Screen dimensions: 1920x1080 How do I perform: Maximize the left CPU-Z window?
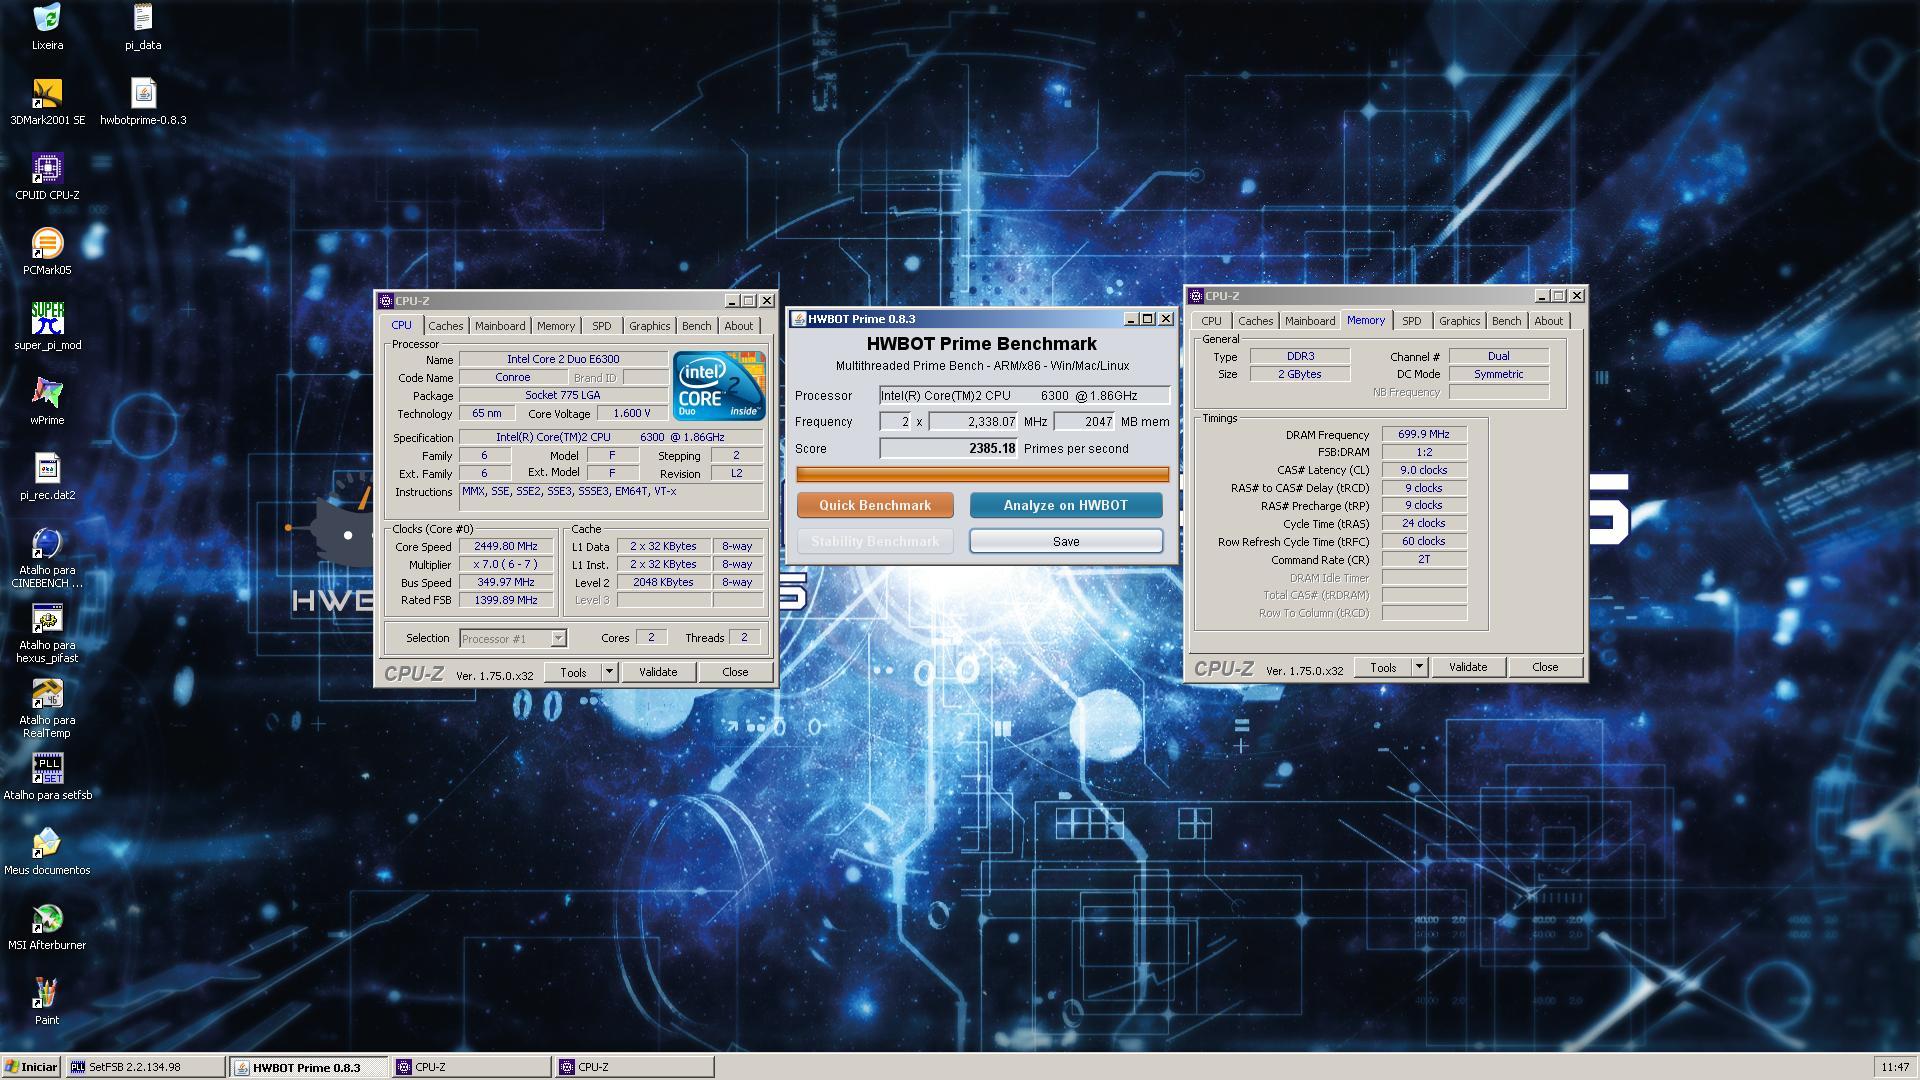pyautogui.click(x=749, y=301)
